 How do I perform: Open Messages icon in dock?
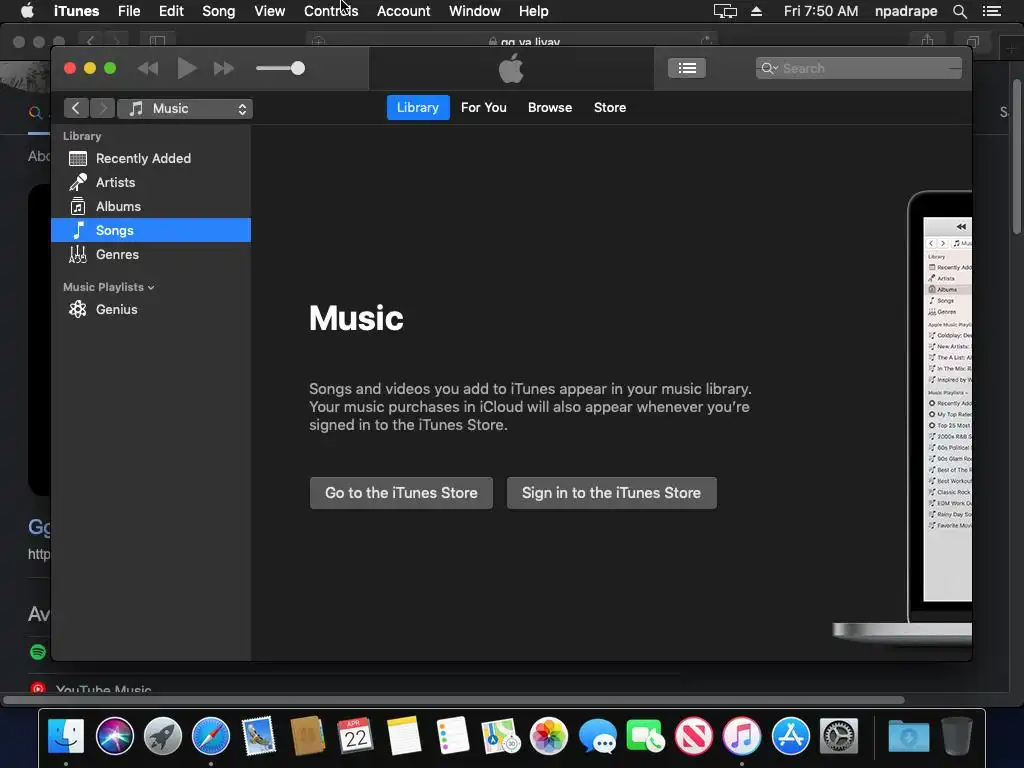tap(597, 736)
